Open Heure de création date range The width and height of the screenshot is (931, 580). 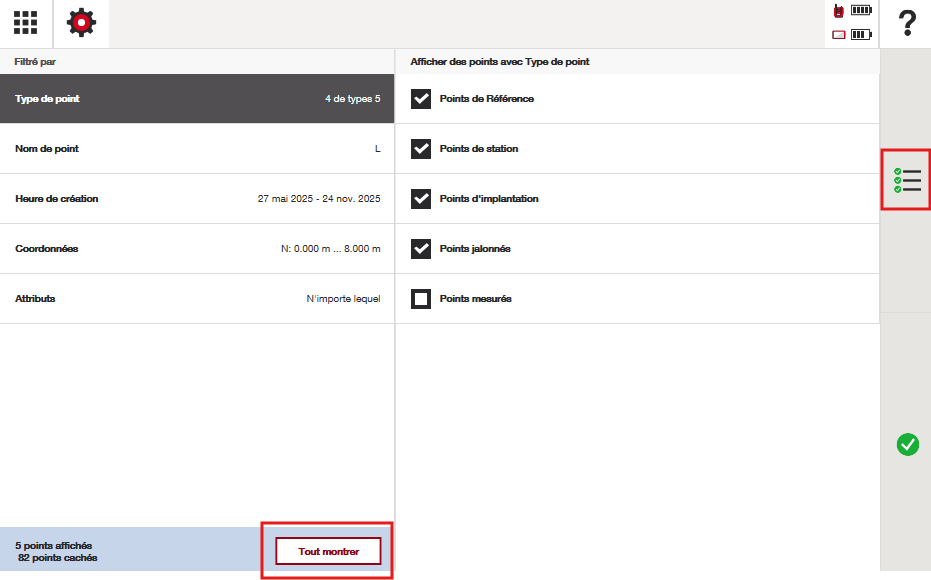pyautogui.click(x=197, y=199)
